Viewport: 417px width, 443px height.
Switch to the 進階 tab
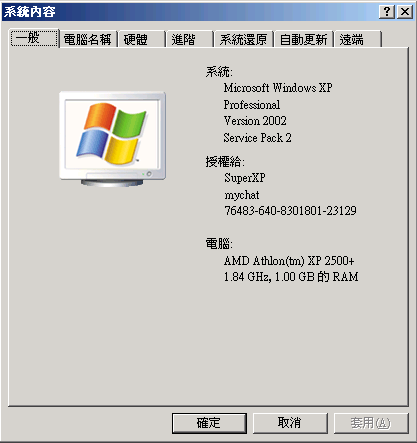tap(189, 40)
